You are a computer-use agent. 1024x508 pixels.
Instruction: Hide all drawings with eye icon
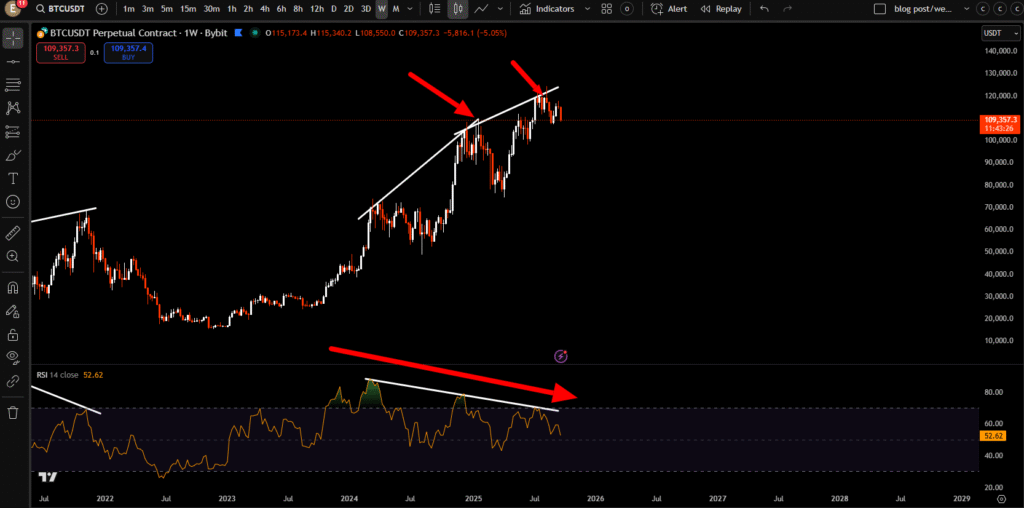tap(13, 357)
